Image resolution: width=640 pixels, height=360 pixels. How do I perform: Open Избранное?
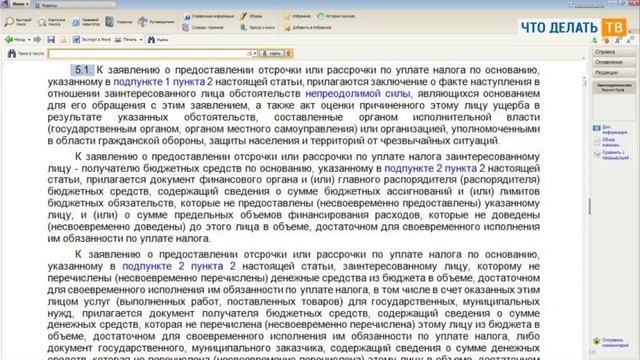(297, 16)
